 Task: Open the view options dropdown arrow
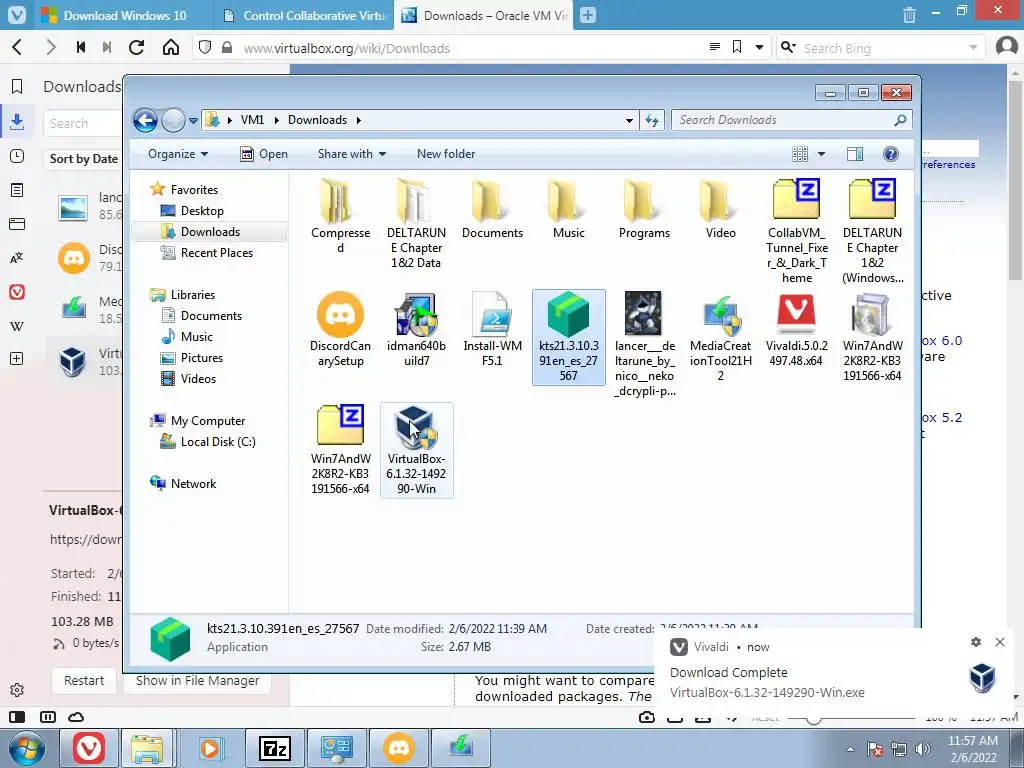[822, 154]
